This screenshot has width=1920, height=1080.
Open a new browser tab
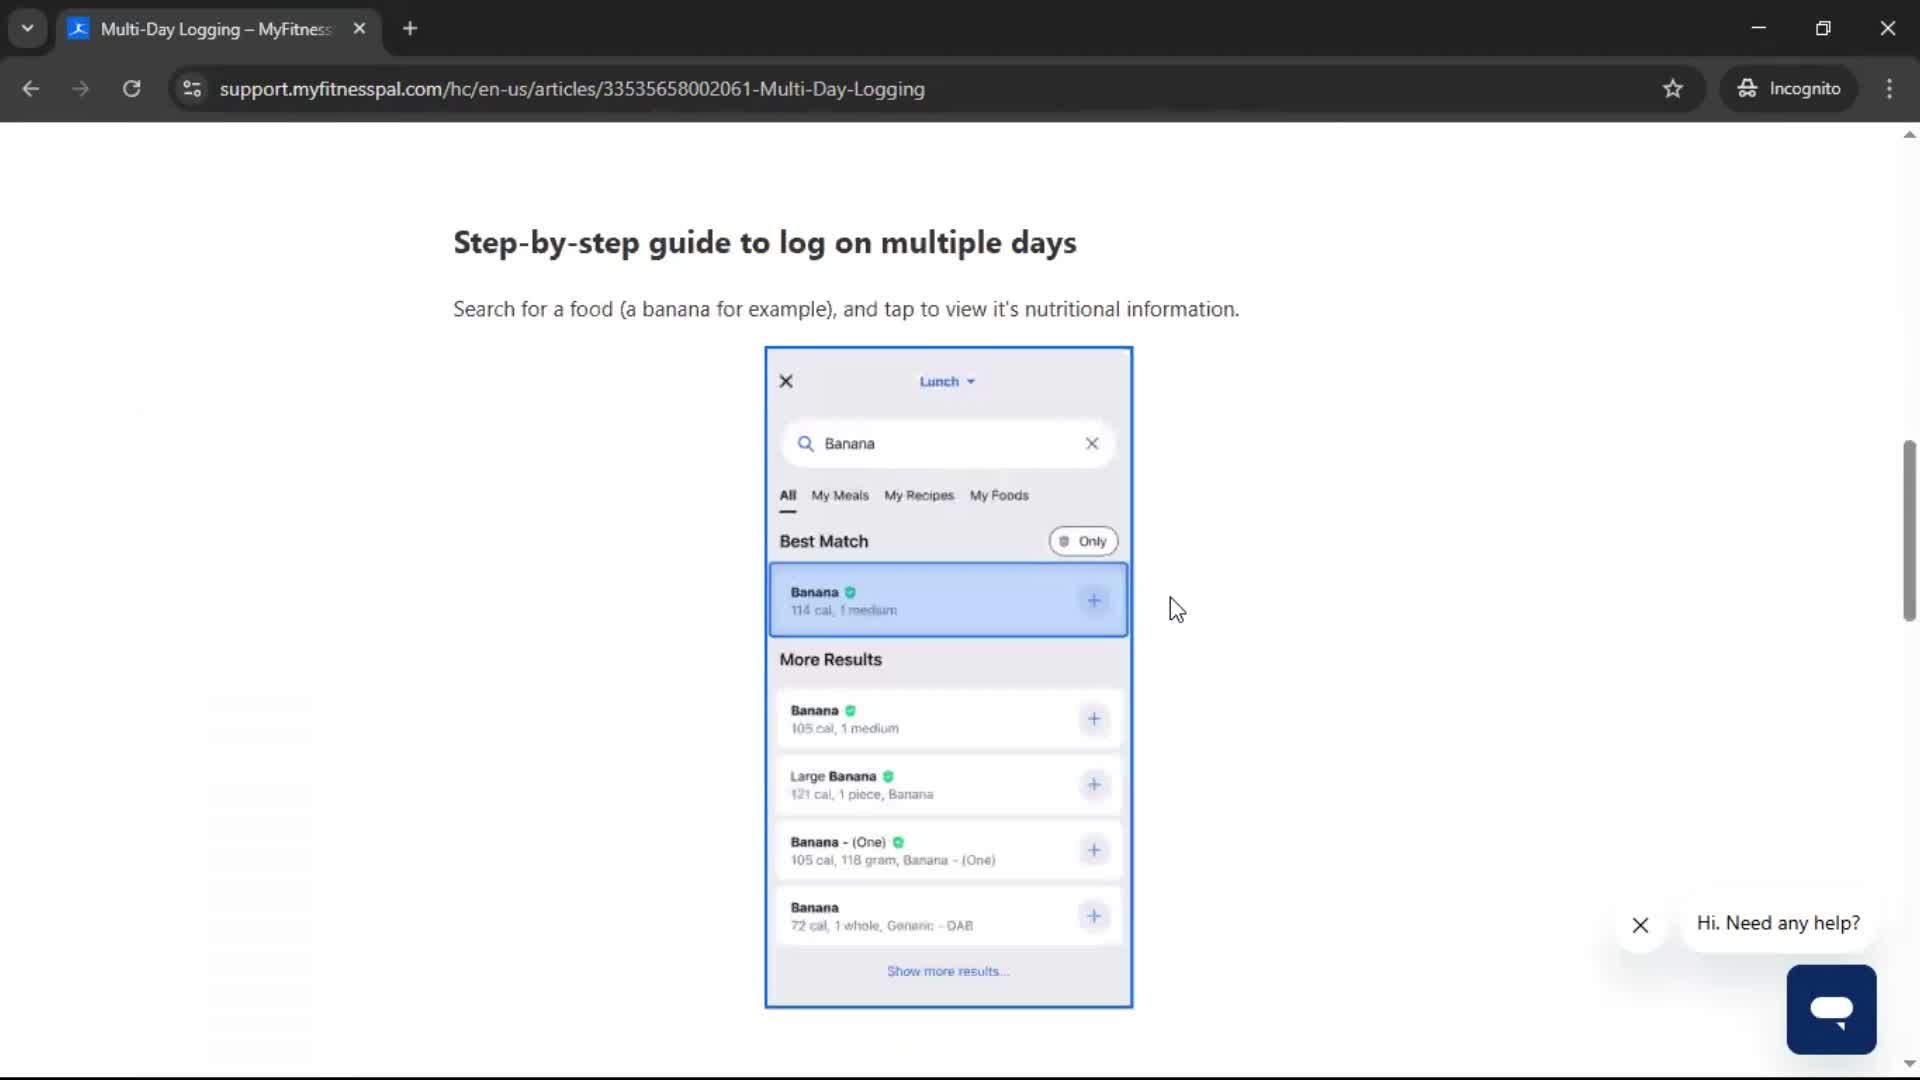410,29
